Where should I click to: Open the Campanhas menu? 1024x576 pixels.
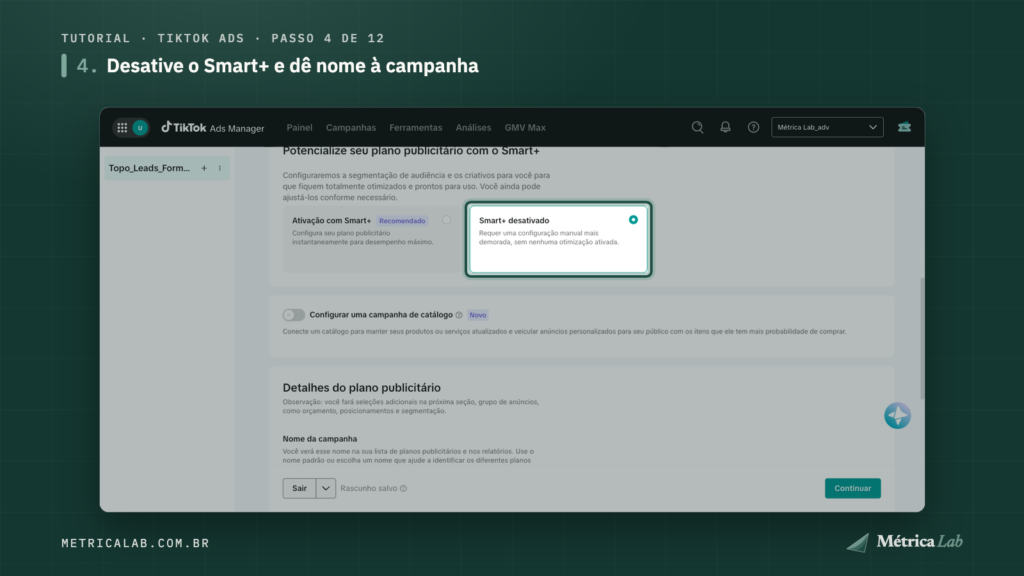(351, 128)
